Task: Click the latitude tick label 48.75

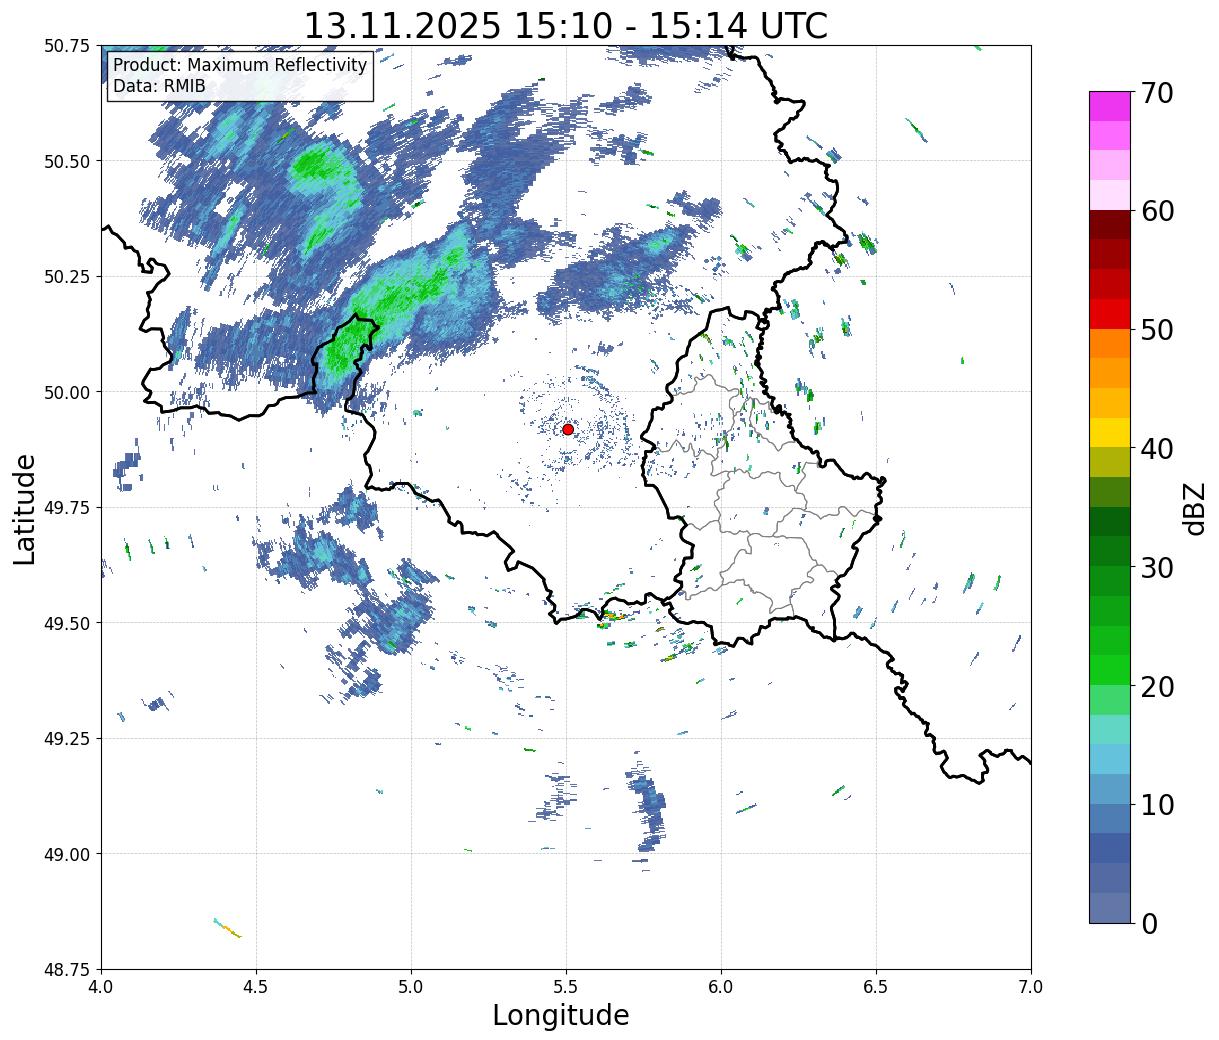Action: click(67, 970)
